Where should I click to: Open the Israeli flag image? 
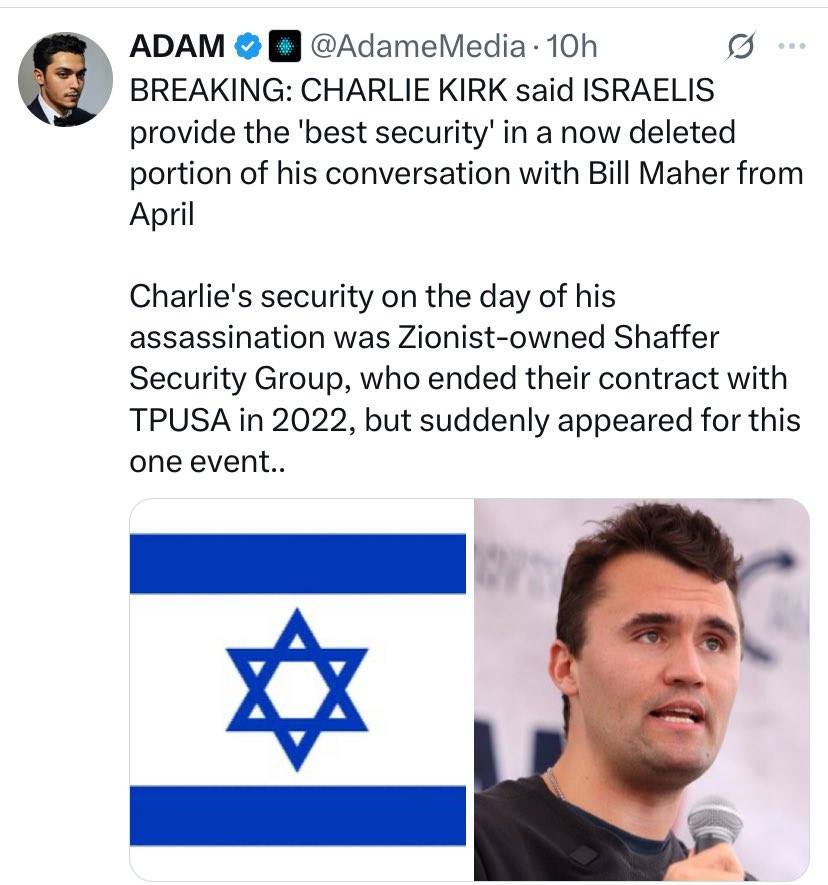[298, 689]
